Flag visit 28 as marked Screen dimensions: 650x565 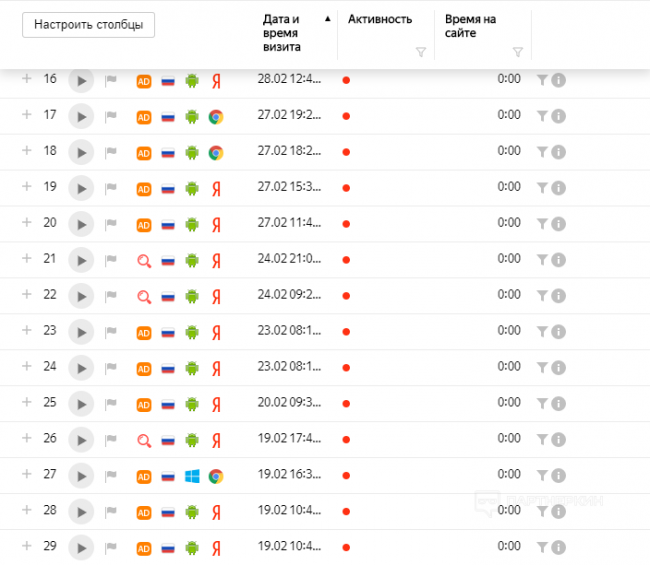pos(111,512)
